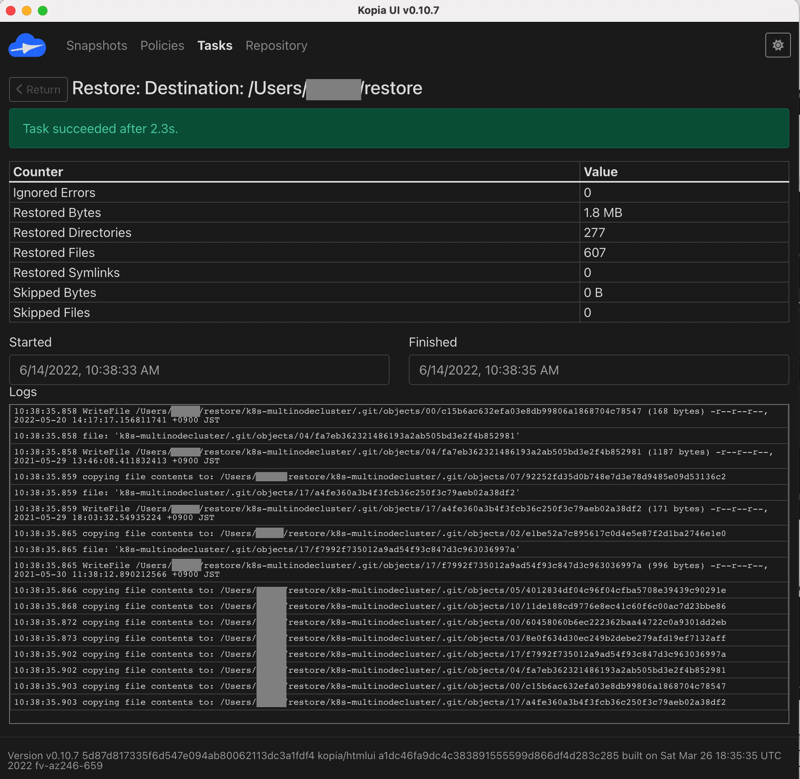Click the 10:38:35.872 copying file log line
The image size is (800, 779).
click(x=399, y=622)
